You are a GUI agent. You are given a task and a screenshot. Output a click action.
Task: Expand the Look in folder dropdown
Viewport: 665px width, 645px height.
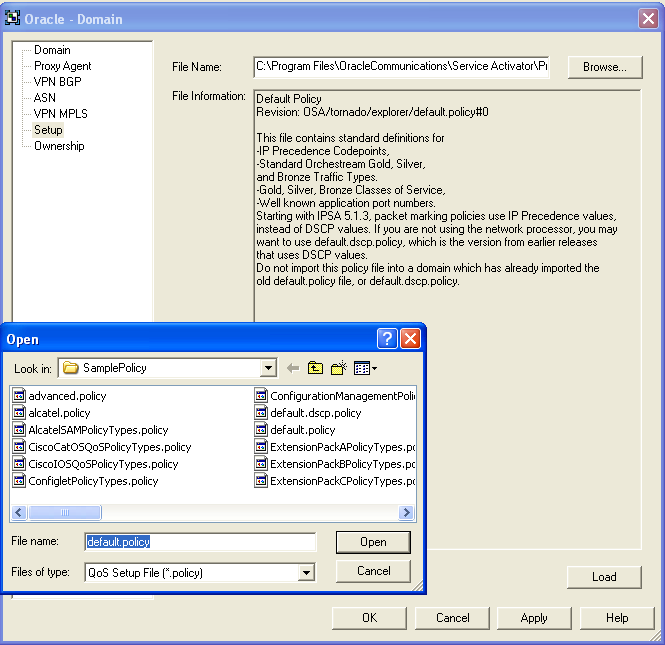(268, 368)
